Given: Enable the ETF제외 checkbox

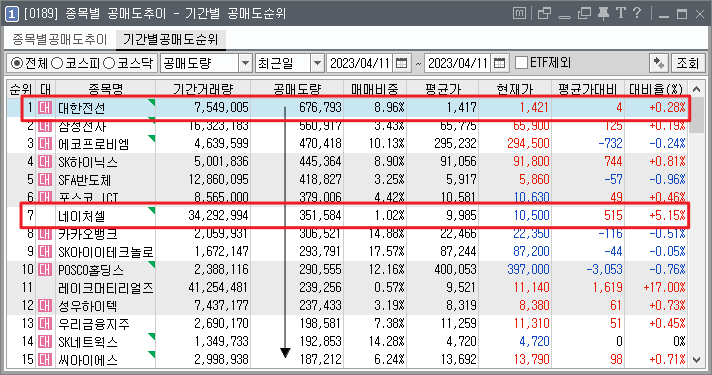Looking at the screenshot, I should [522, 63].
